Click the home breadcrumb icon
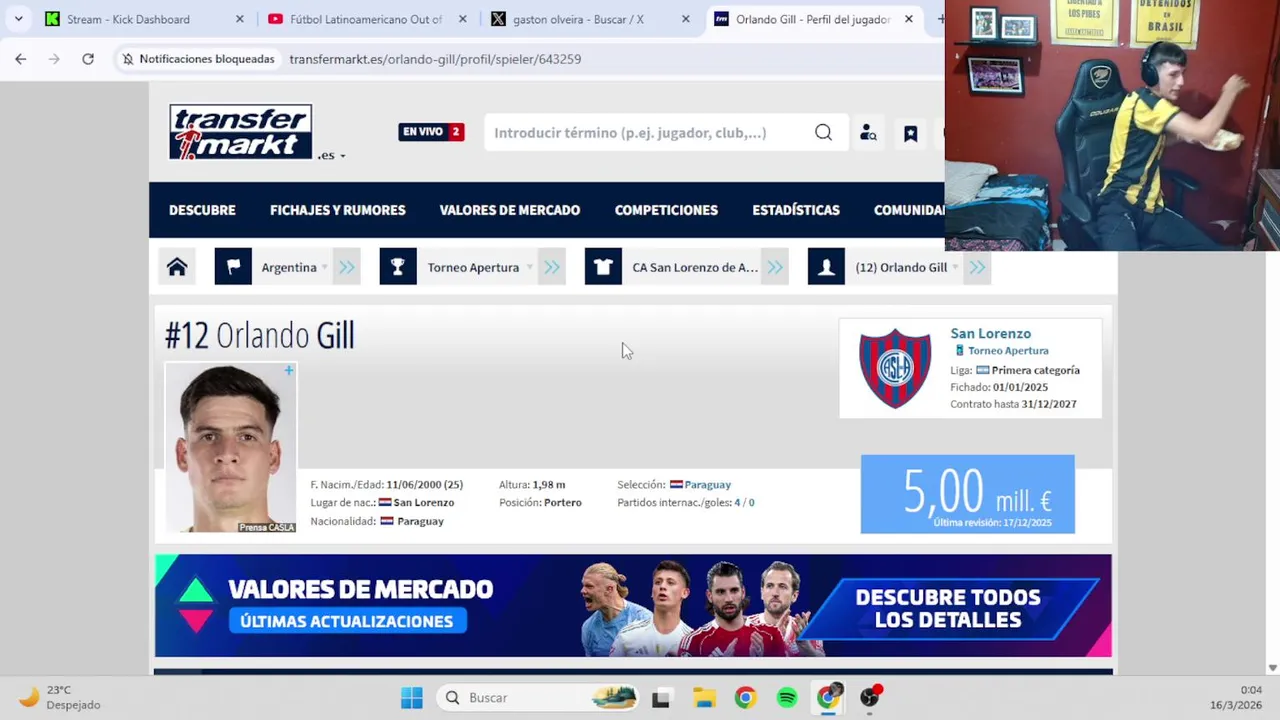1280x720 pixels. [x=177, y=267]
